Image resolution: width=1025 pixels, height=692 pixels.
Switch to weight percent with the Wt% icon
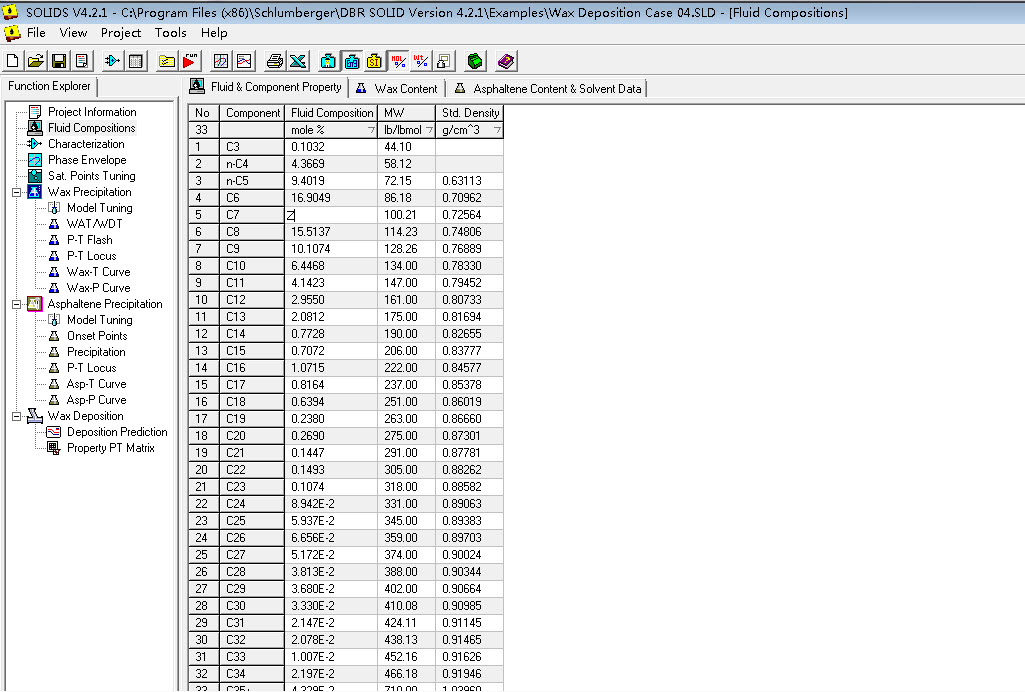point(421,61)
